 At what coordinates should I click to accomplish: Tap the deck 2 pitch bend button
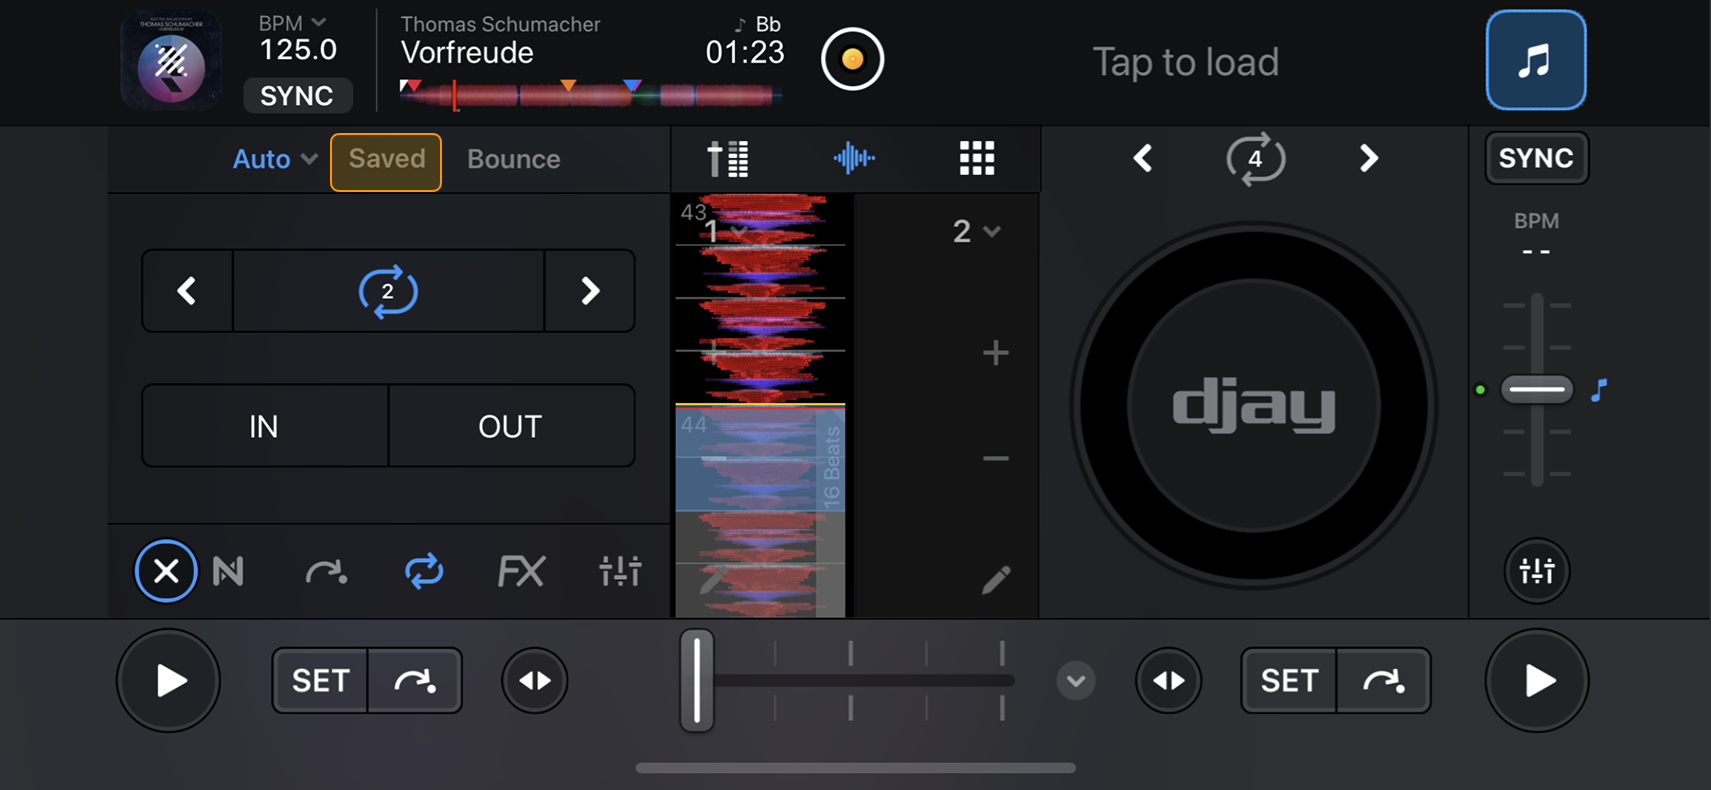[1168, 681]
